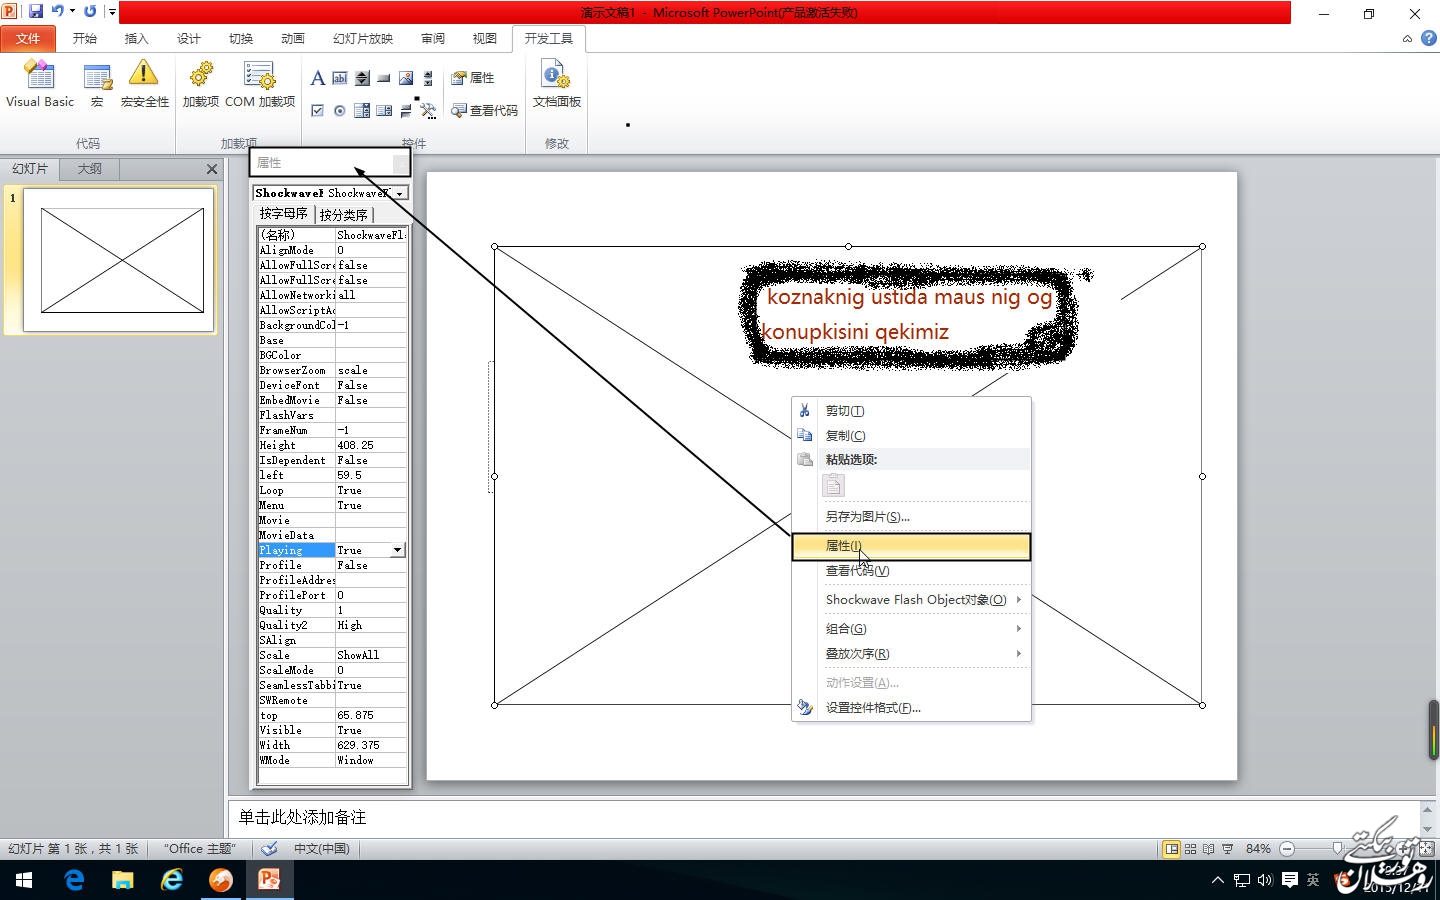Open ShockwaveFlash object selector dropdown
This screenshot has height=900, width=1440.
point(400,193)
